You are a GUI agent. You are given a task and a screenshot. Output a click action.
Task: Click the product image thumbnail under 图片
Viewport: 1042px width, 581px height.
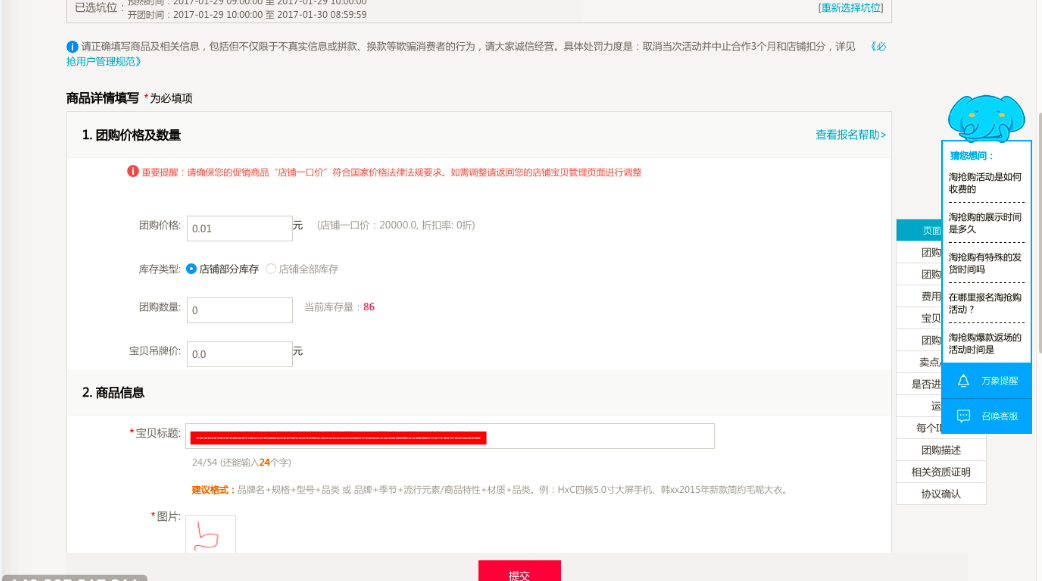coord(210,535)
